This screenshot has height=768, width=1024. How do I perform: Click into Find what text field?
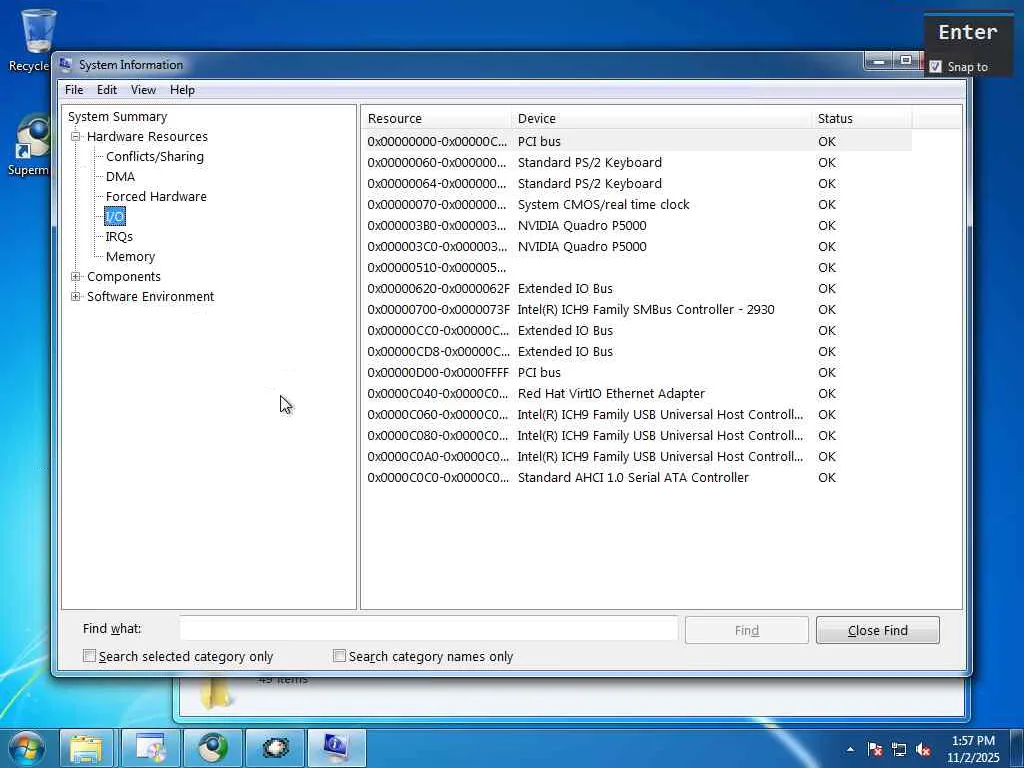click(428, 629)
